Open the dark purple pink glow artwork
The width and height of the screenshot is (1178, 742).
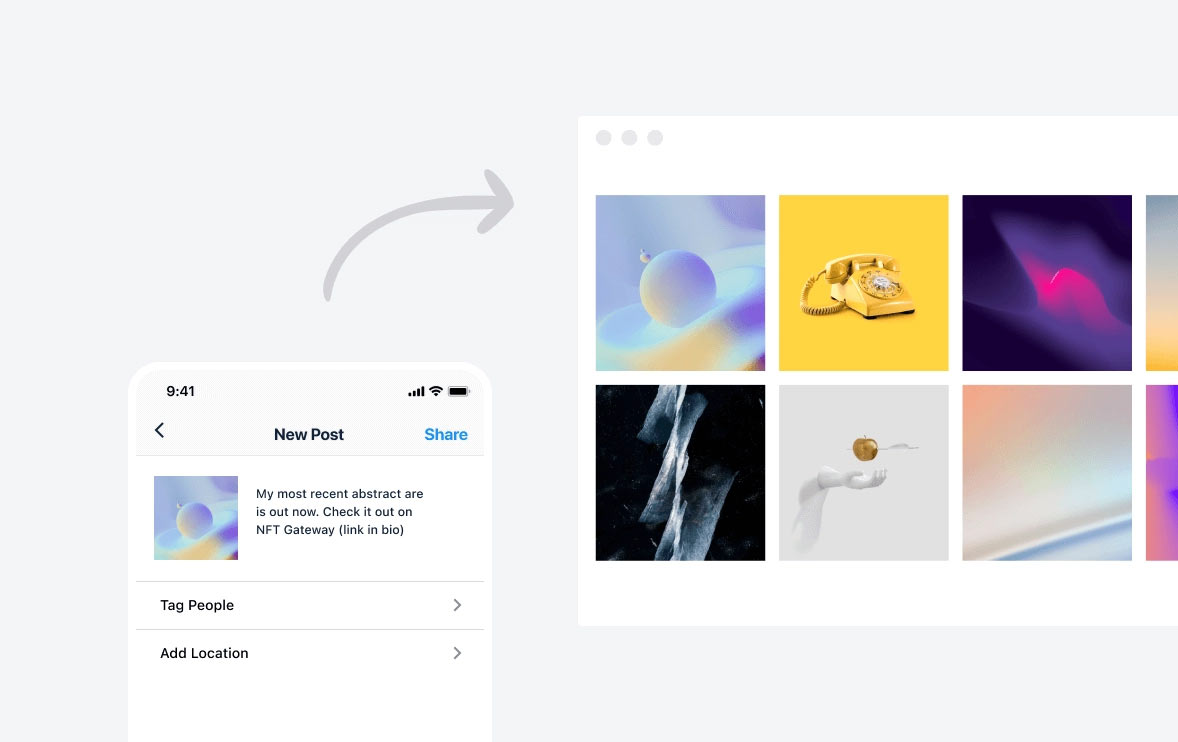1047,282
